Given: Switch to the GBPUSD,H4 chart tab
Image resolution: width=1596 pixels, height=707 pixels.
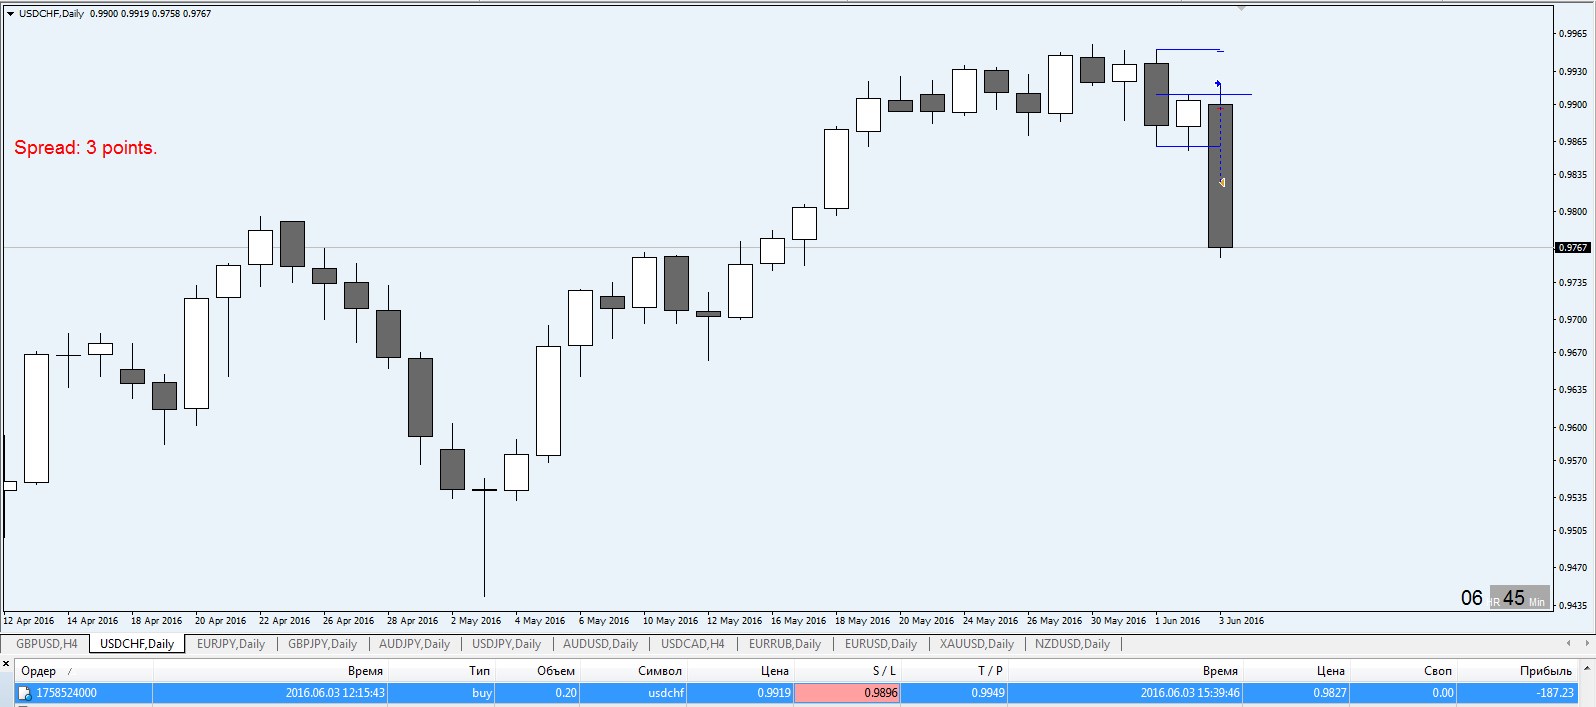Looking at the screenshot, I should click(46, 644).
